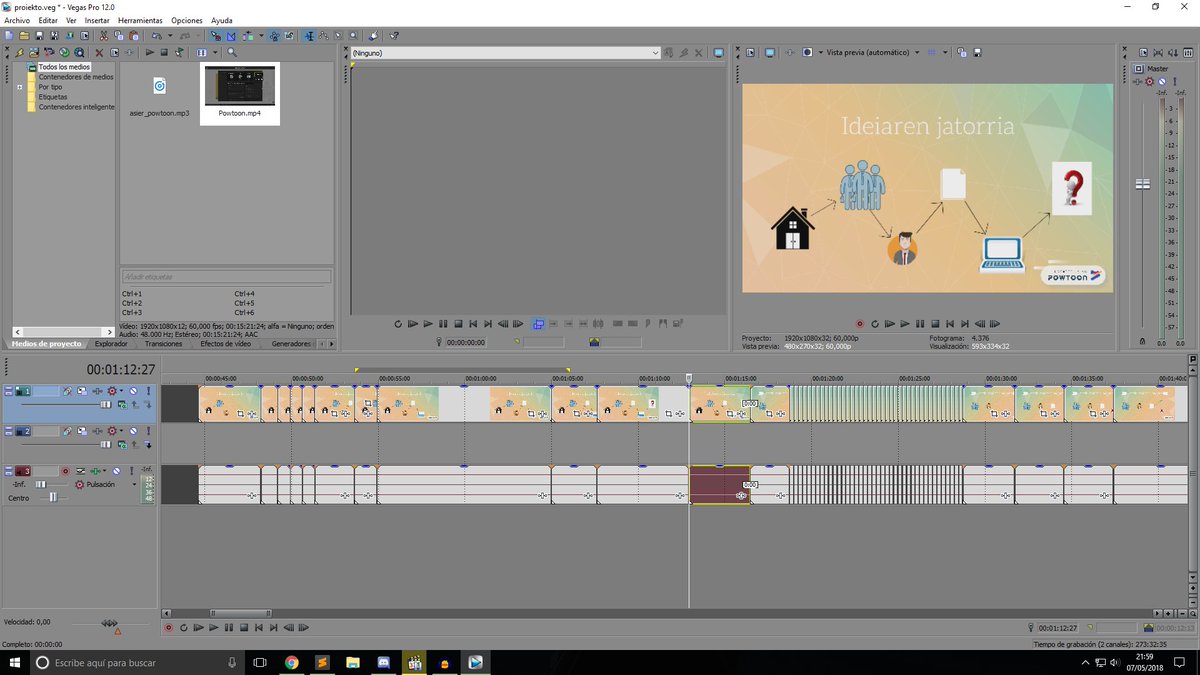
Task: Solo audio track 3
Action: pos(131,471)
